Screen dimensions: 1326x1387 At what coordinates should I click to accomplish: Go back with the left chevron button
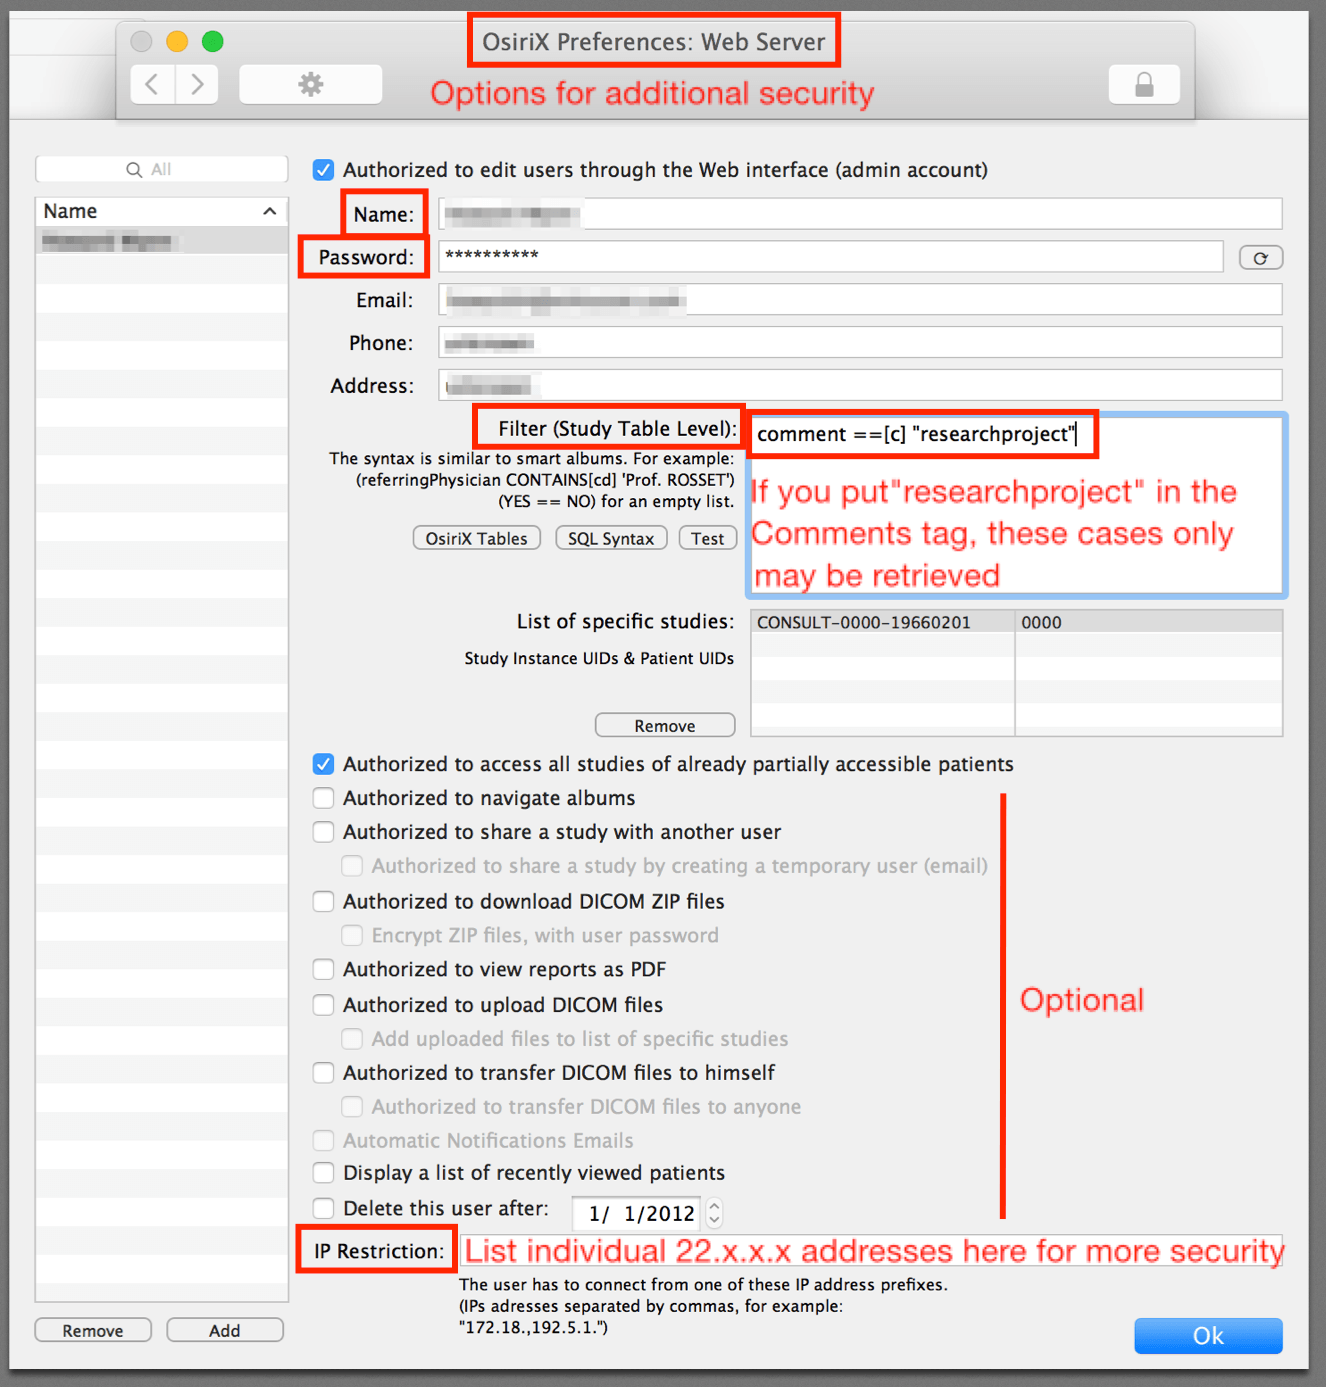(152, 84)
